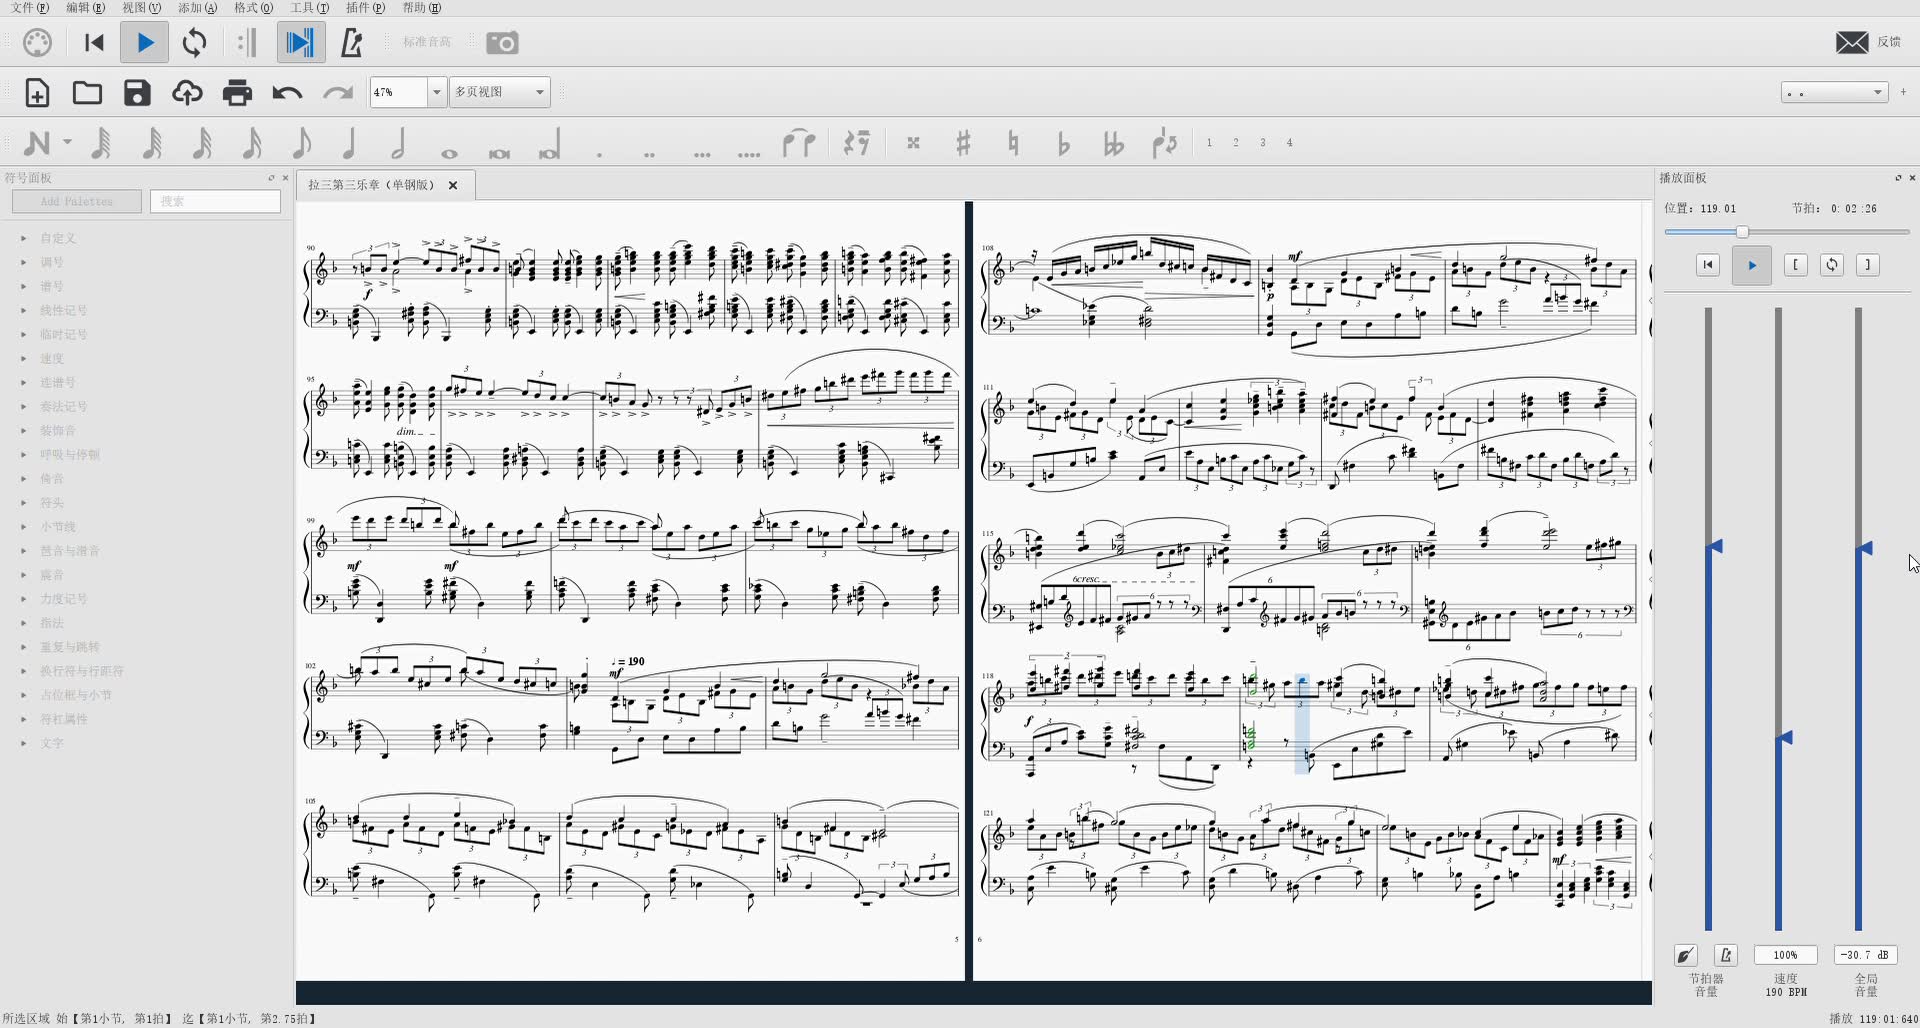Open the zoom percentage dropdown
Viewport: 1920px width, 1028px height.
pyautogui.click(x=436, y=92)
